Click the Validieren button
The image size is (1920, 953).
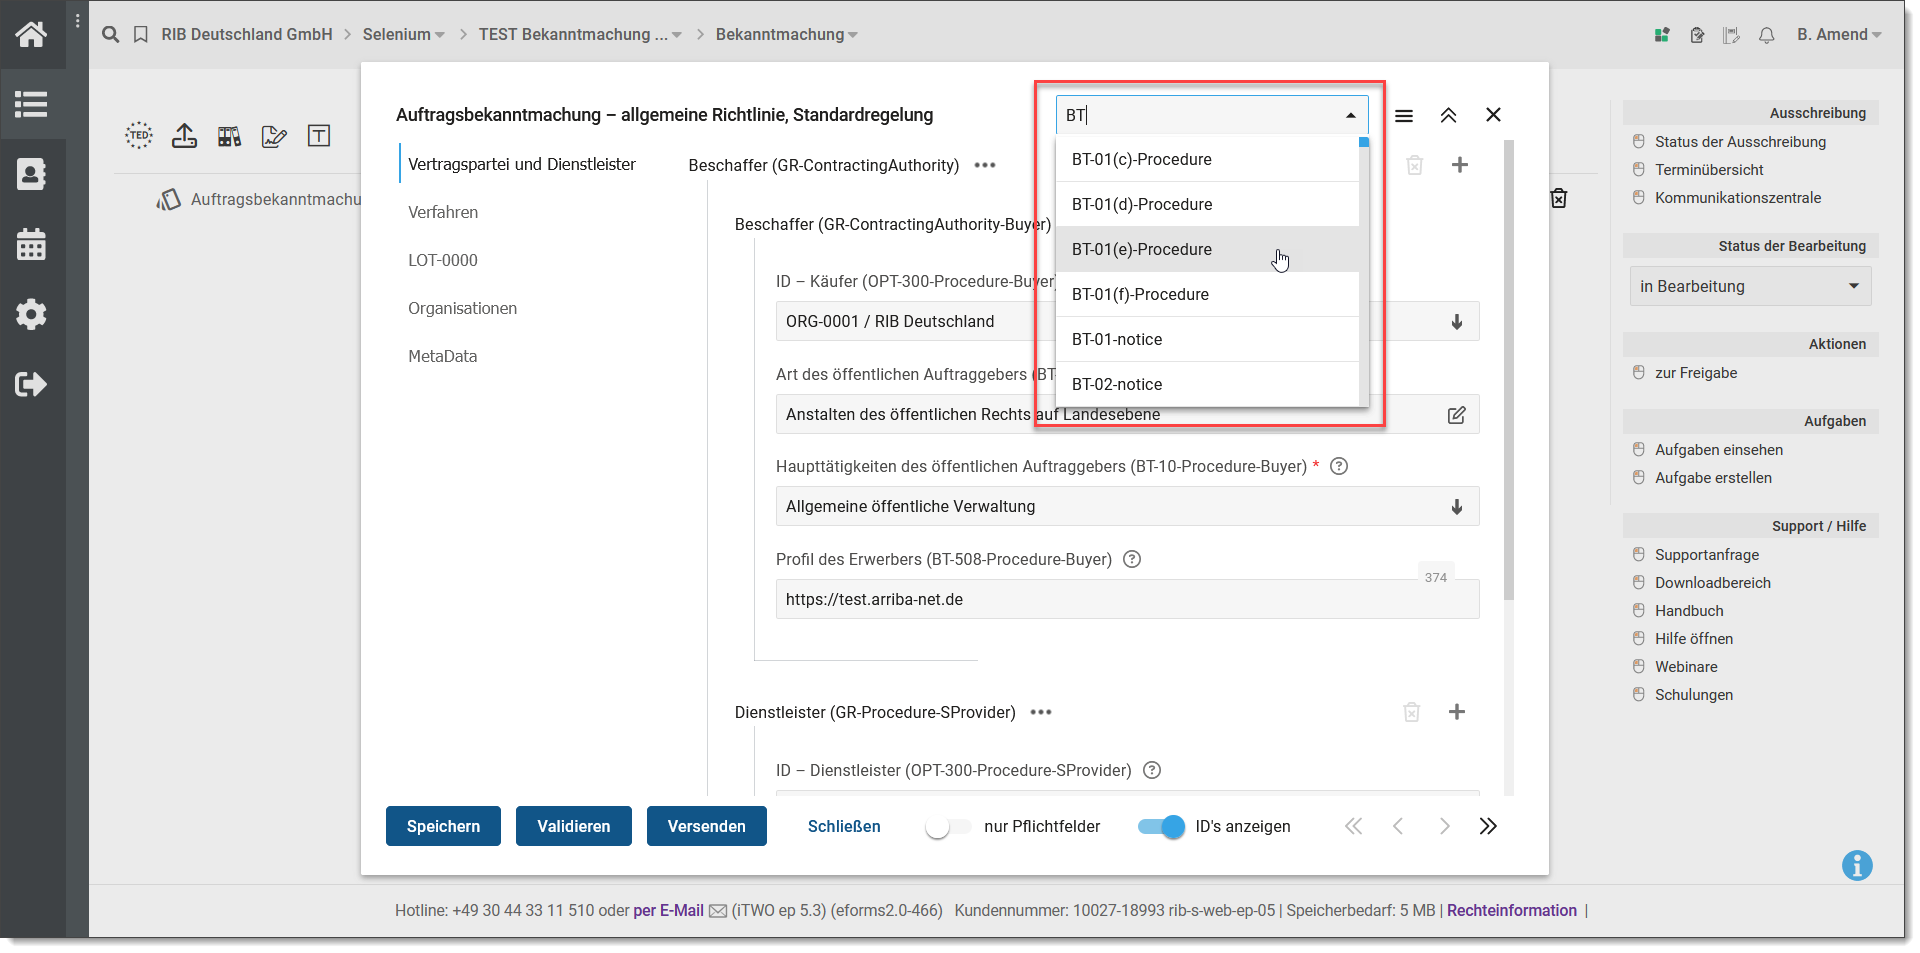[574, 826]
